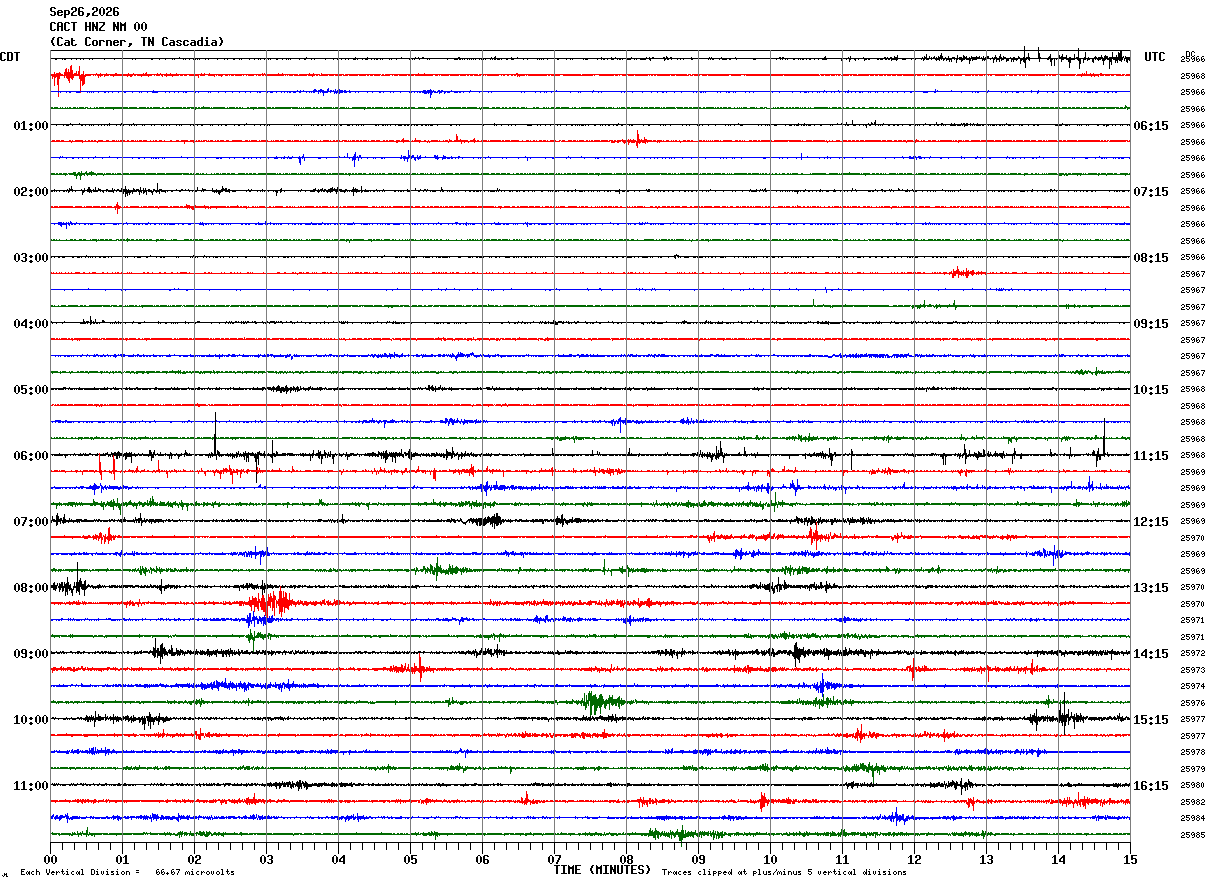The height and width of the screenshot is (886, 1210).
Task: Click the 01:00 CDT hour label
Action: click(x=30, y=126)
